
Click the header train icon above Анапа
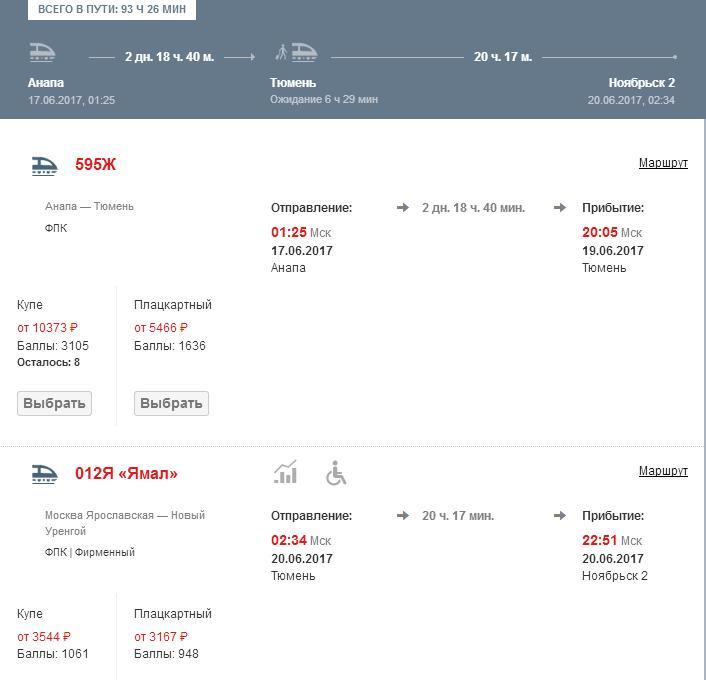tap(42, 52)
